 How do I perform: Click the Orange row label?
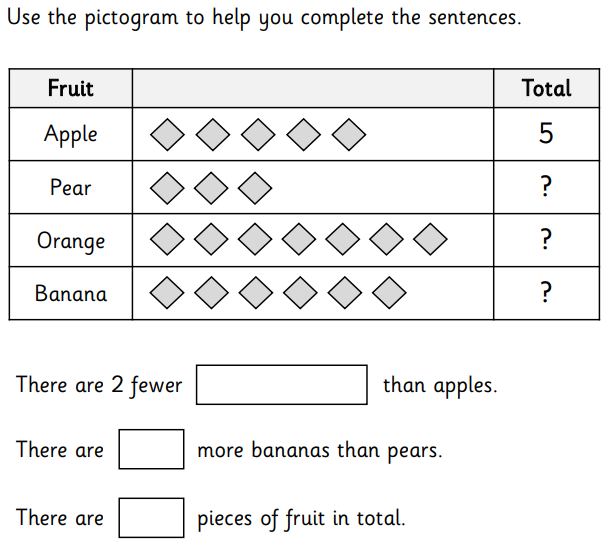click(71, 241)
